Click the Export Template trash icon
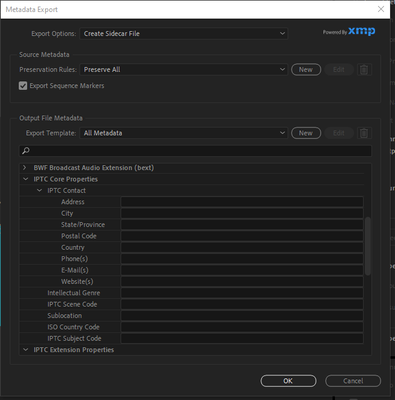 pos(364,133)
